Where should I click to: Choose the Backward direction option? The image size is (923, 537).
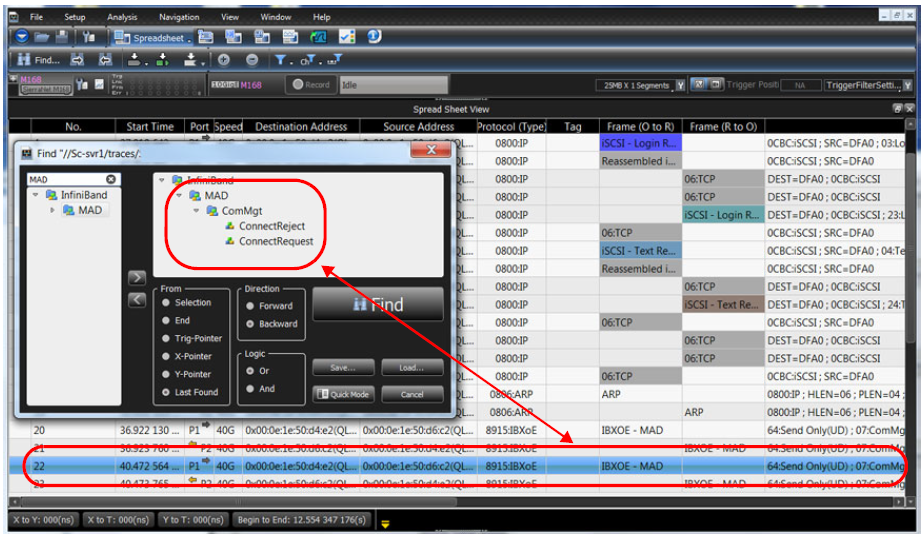250,324
